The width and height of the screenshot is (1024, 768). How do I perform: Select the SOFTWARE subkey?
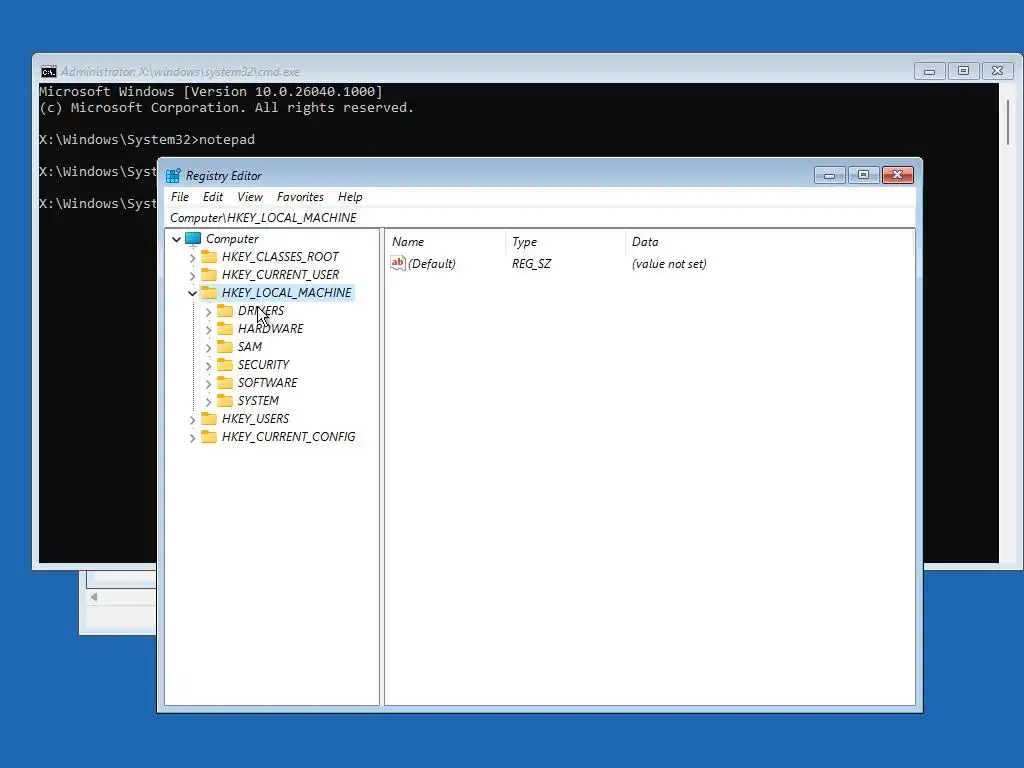coord(267,383)
